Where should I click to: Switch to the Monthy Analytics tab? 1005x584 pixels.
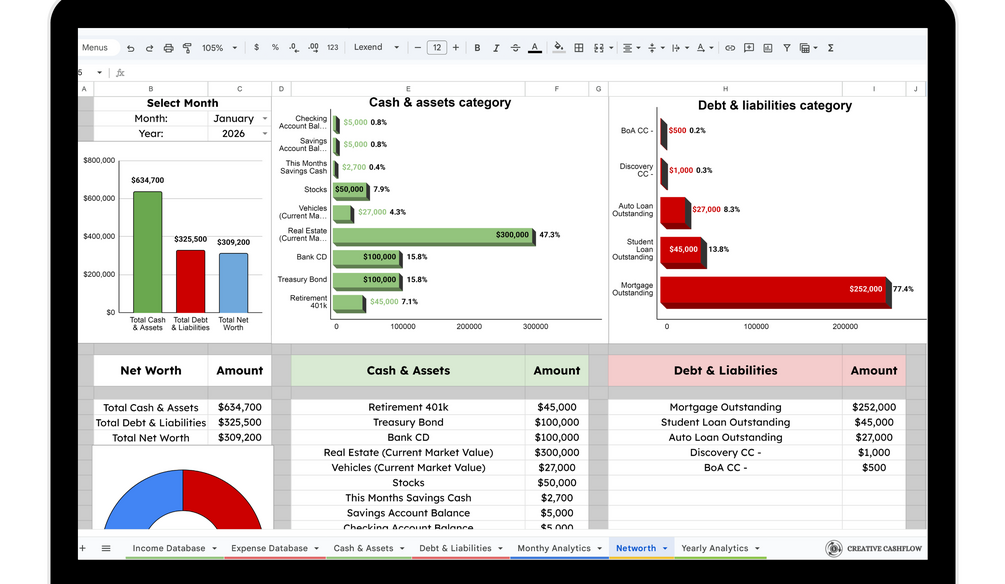(554, 548)
